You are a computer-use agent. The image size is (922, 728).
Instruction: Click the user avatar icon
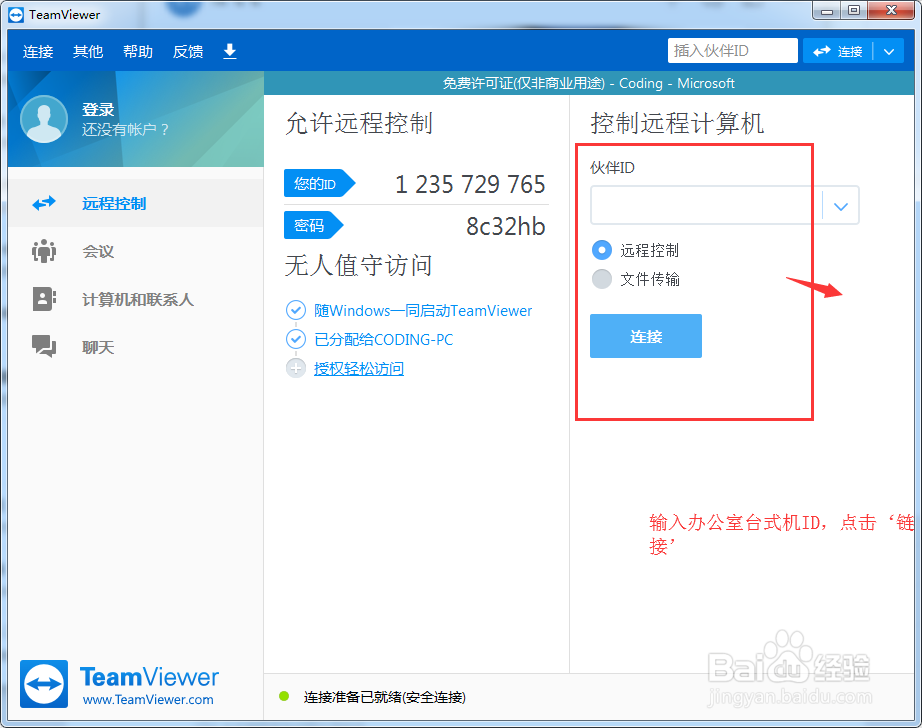44,119
